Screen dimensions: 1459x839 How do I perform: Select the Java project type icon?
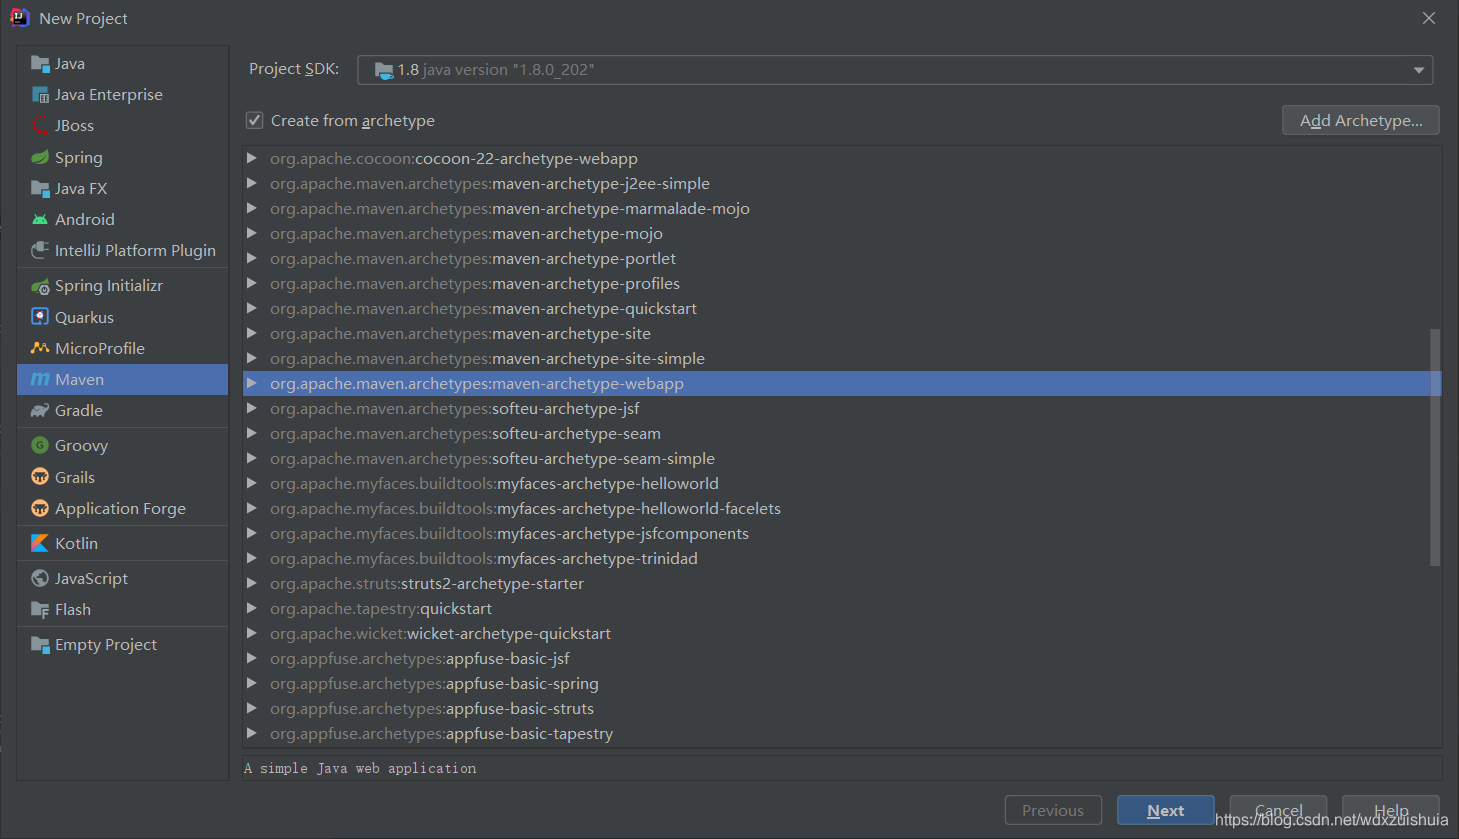pyautogui.click(x=40, y=64)
